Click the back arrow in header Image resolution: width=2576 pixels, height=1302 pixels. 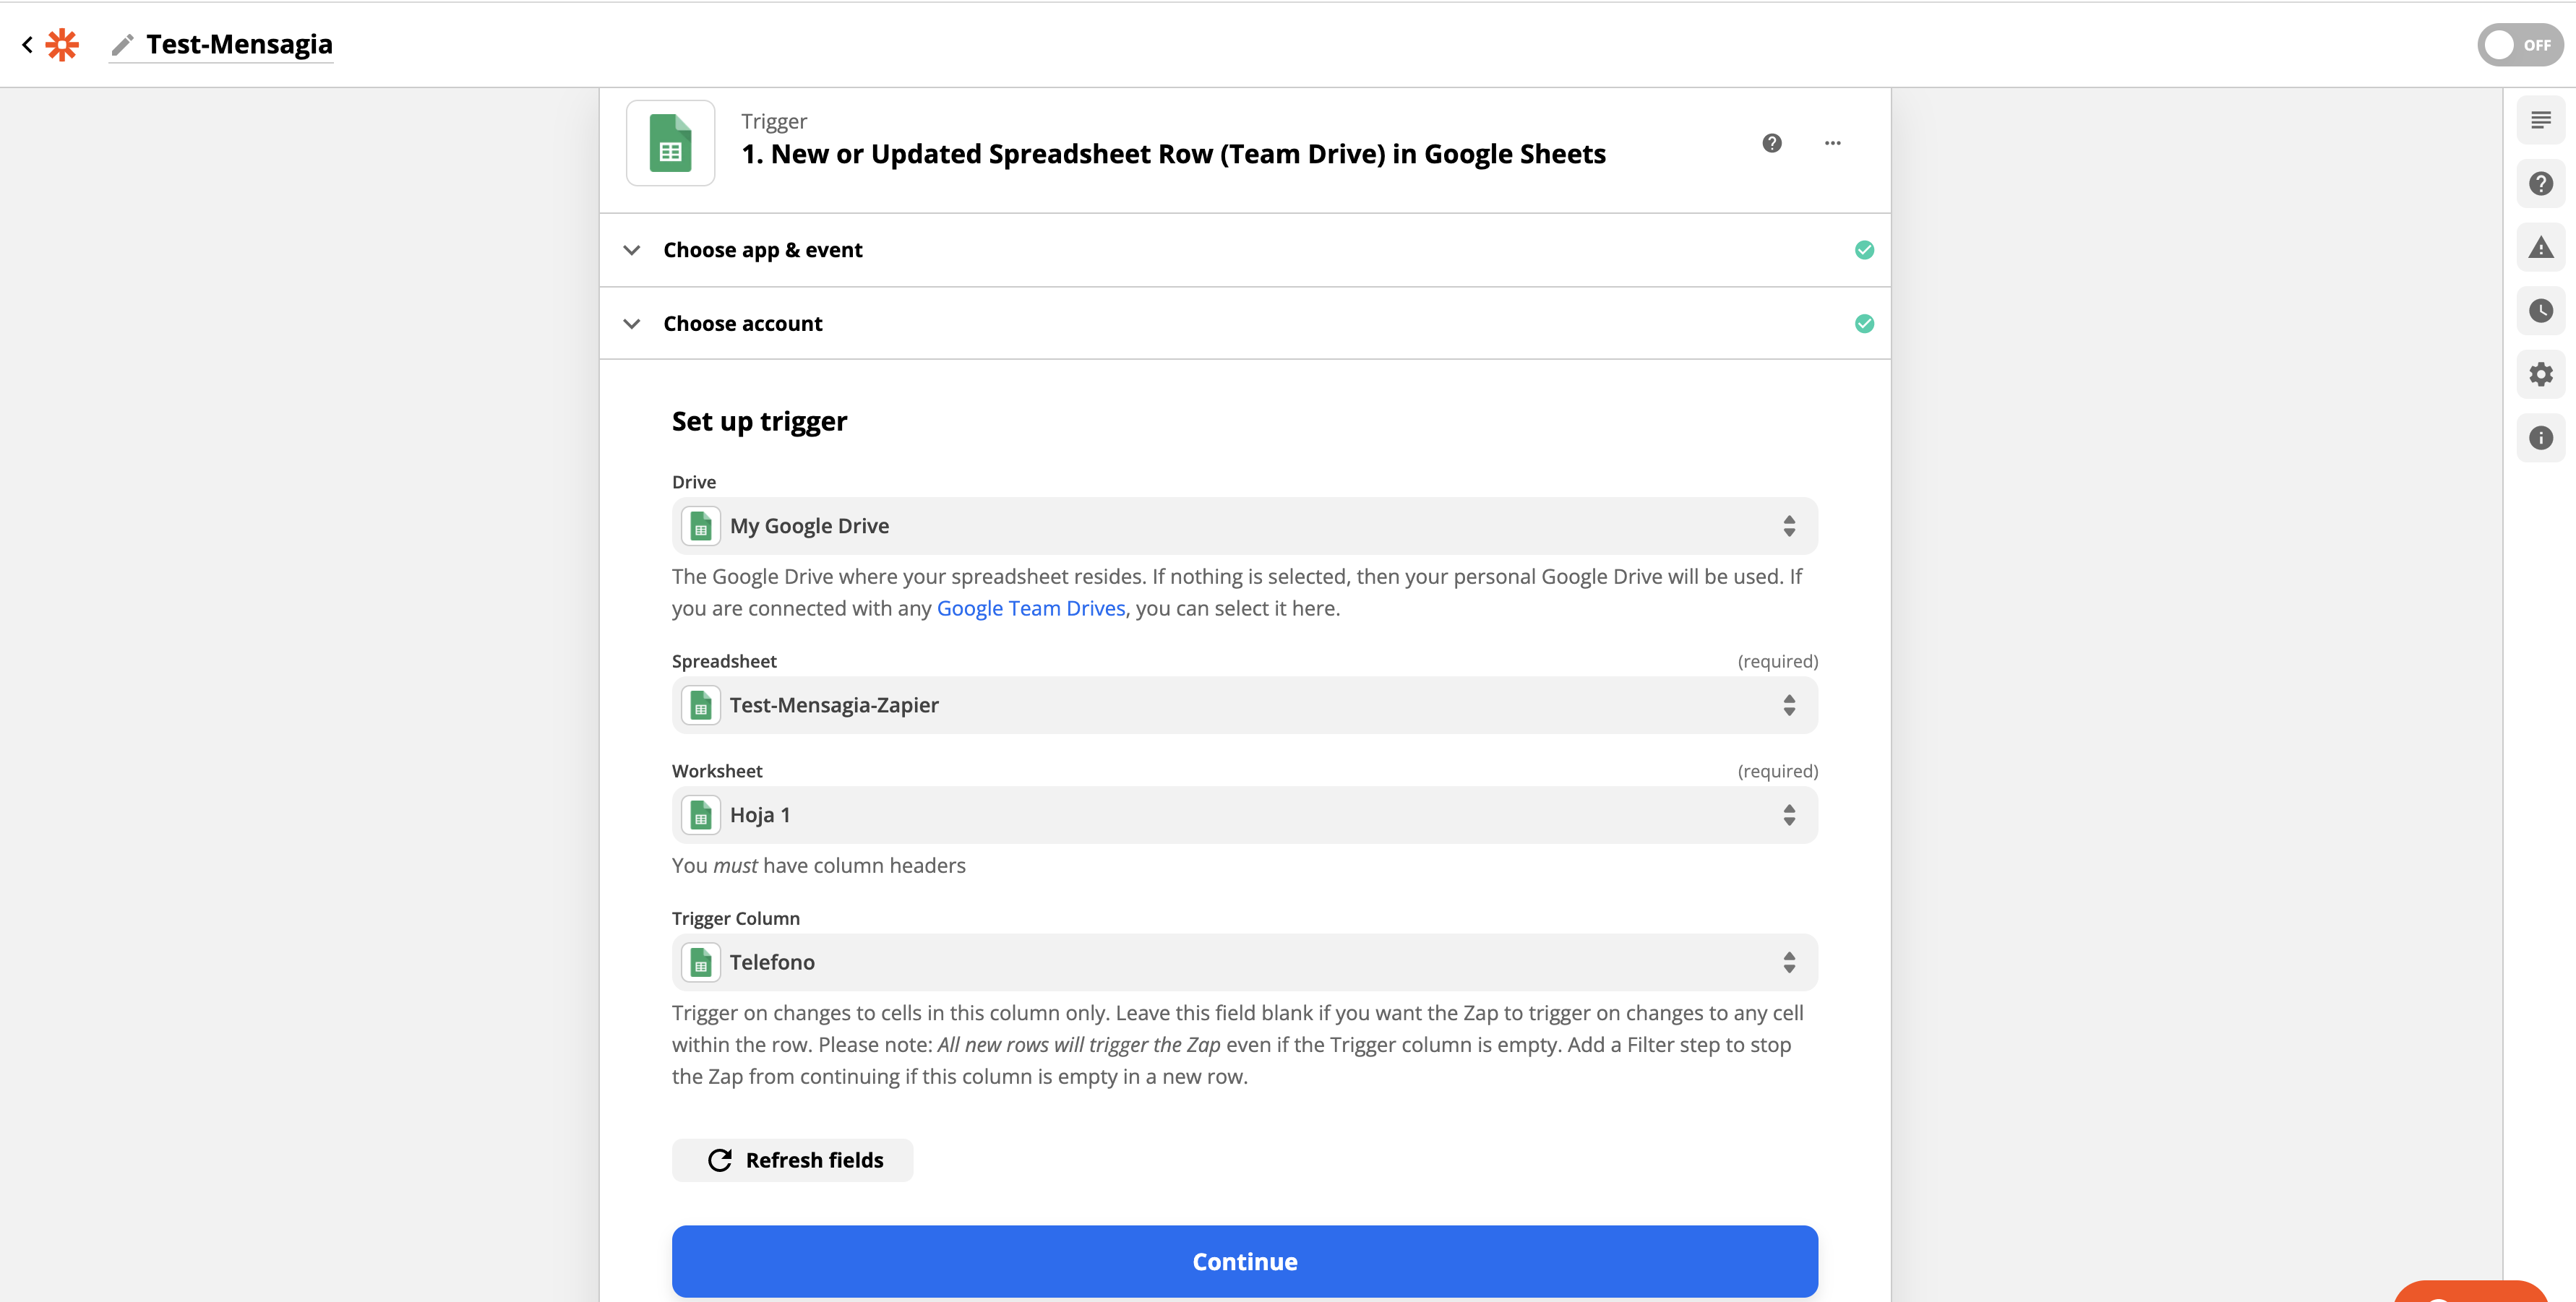[27, 44]
